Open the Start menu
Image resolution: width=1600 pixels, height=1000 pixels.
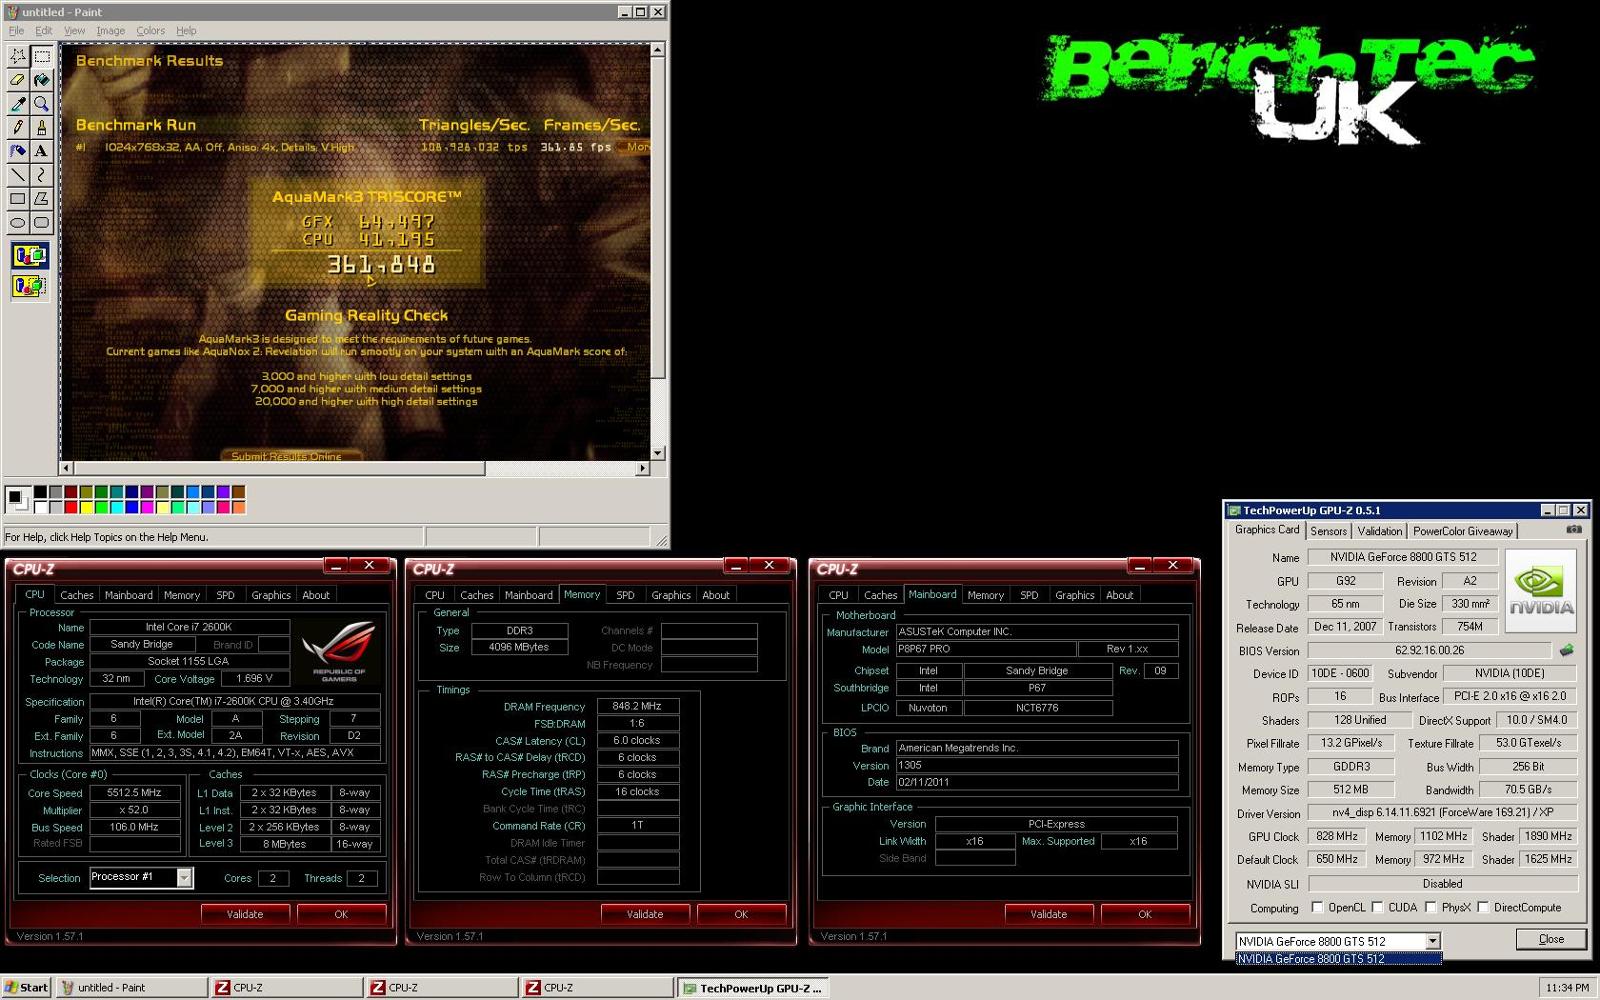26,987
